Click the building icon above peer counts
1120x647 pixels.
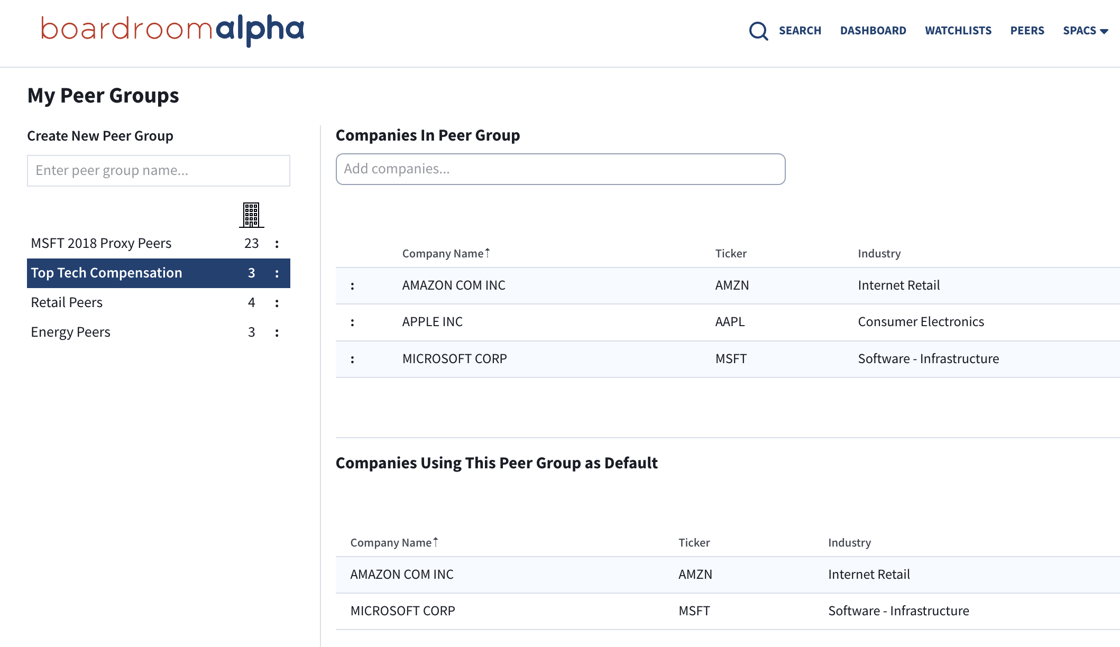pos(251,214)
